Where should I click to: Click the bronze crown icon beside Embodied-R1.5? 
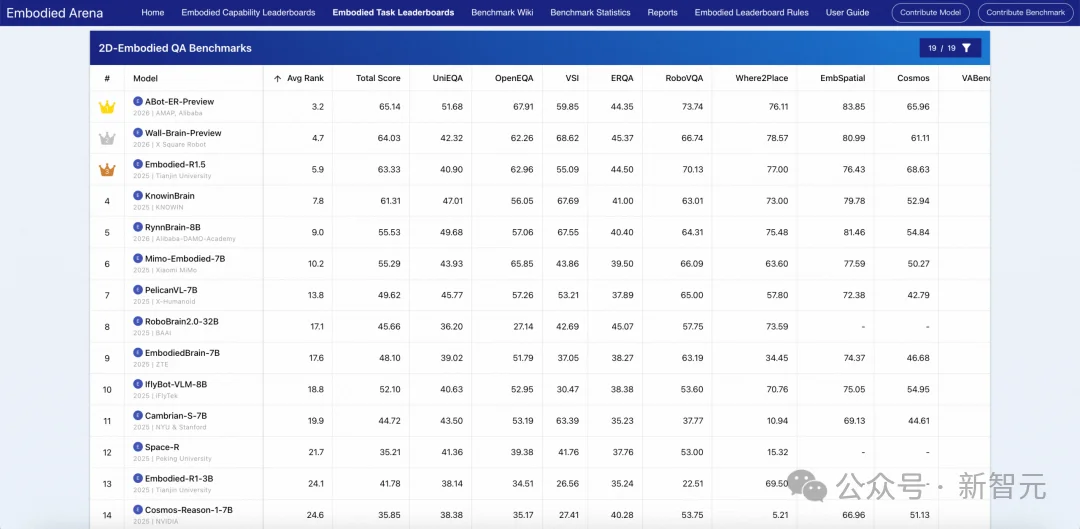[107, 169]
